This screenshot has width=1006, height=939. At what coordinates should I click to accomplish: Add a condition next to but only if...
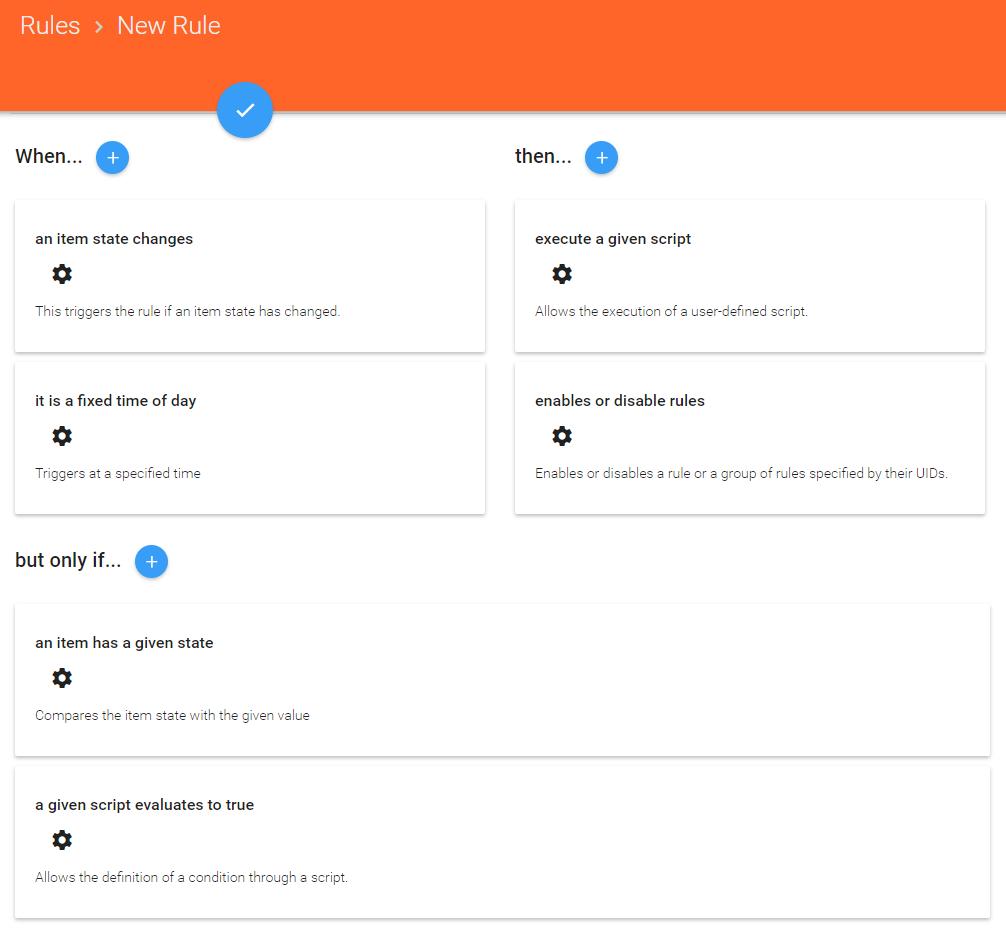coord(151,561)
